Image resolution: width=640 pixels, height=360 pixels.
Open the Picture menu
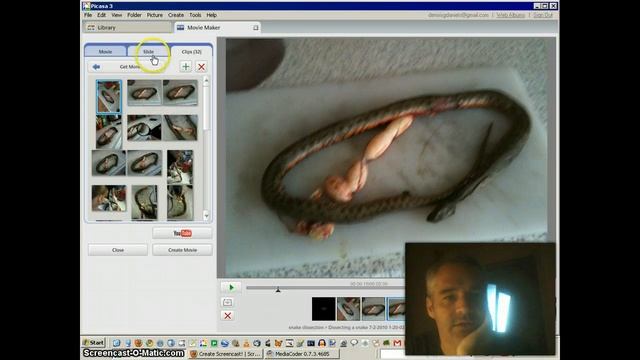click(155, 15)
